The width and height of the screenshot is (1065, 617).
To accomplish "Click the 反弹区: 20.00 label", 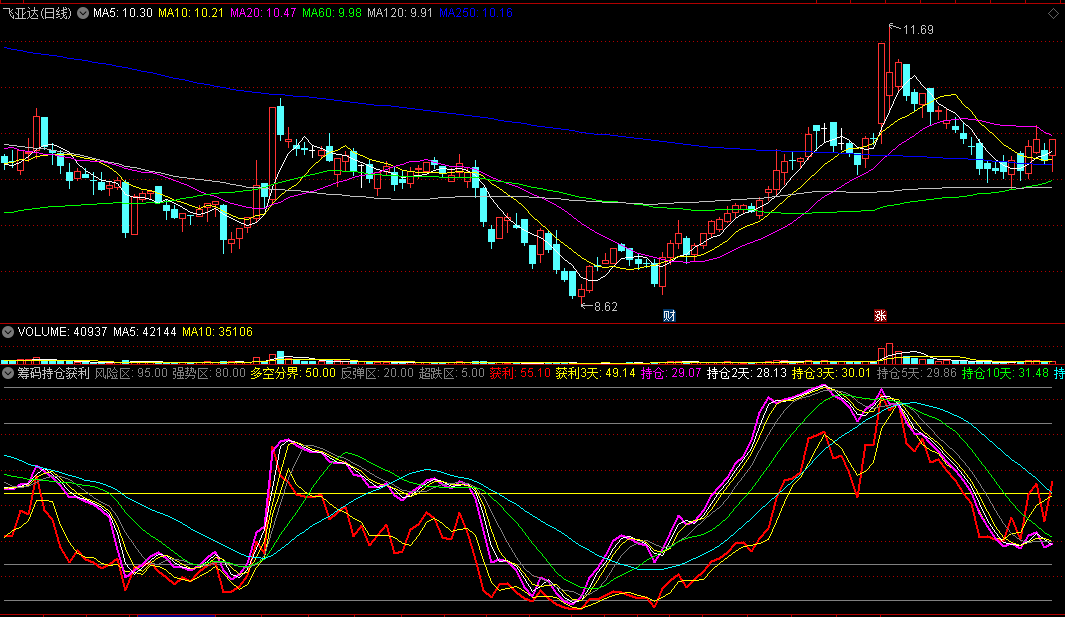I will [x=377, y=373].
